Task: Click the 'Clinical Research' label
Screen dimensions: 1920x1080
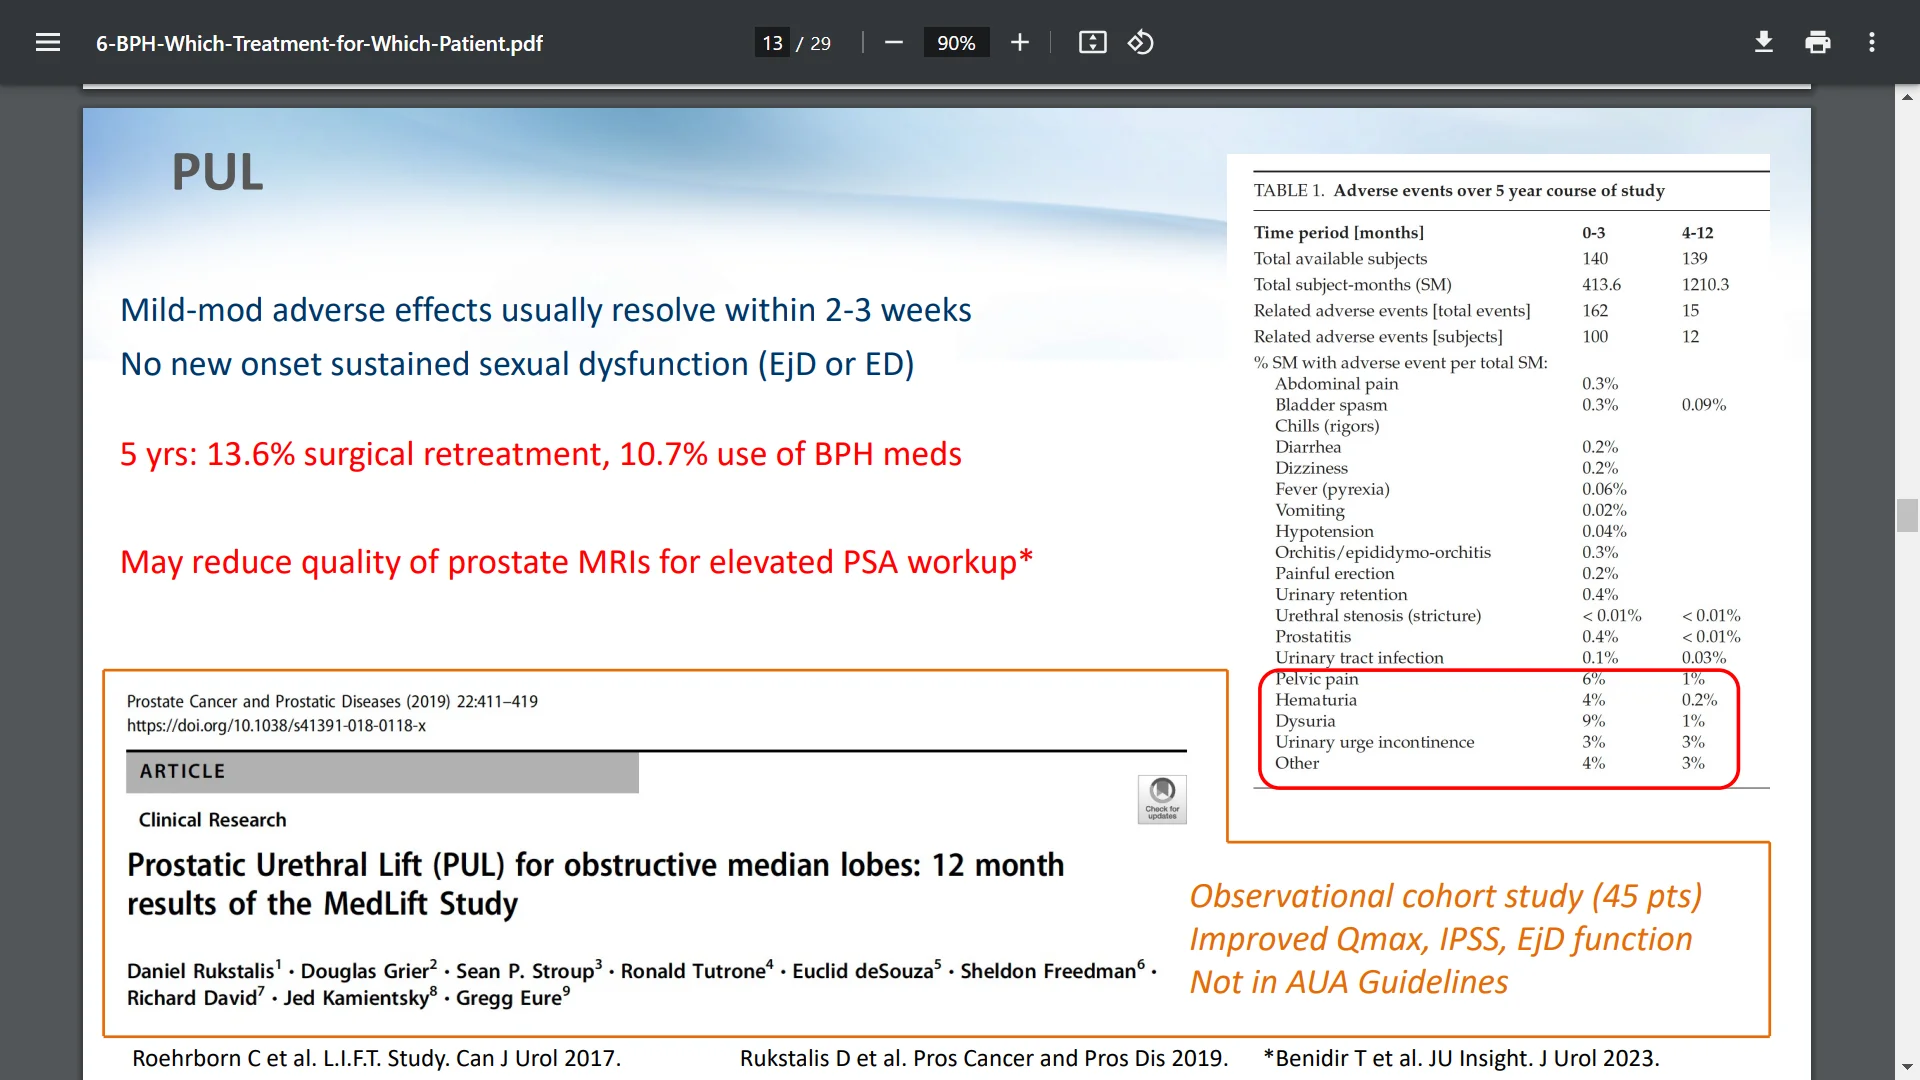Action: [212, 820]
